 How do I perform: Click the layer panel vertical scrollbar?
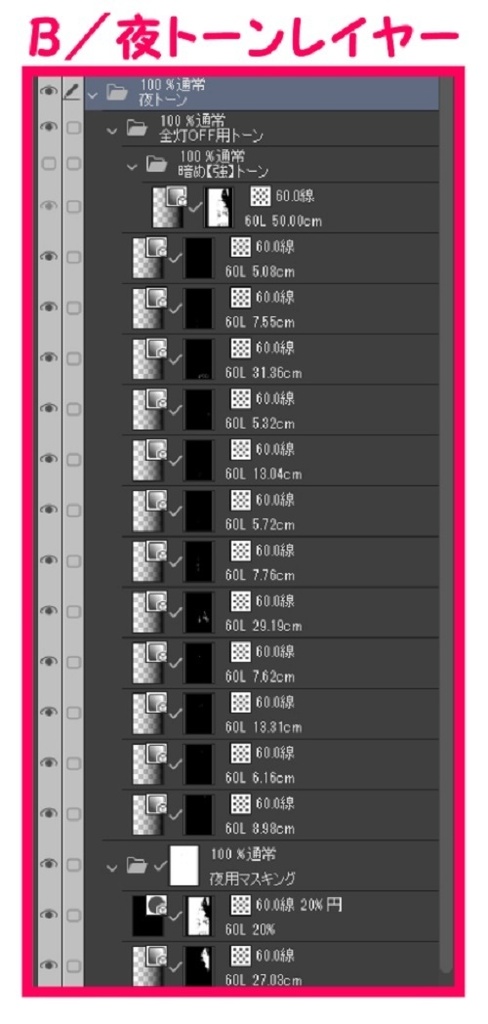tap(446, 524)
